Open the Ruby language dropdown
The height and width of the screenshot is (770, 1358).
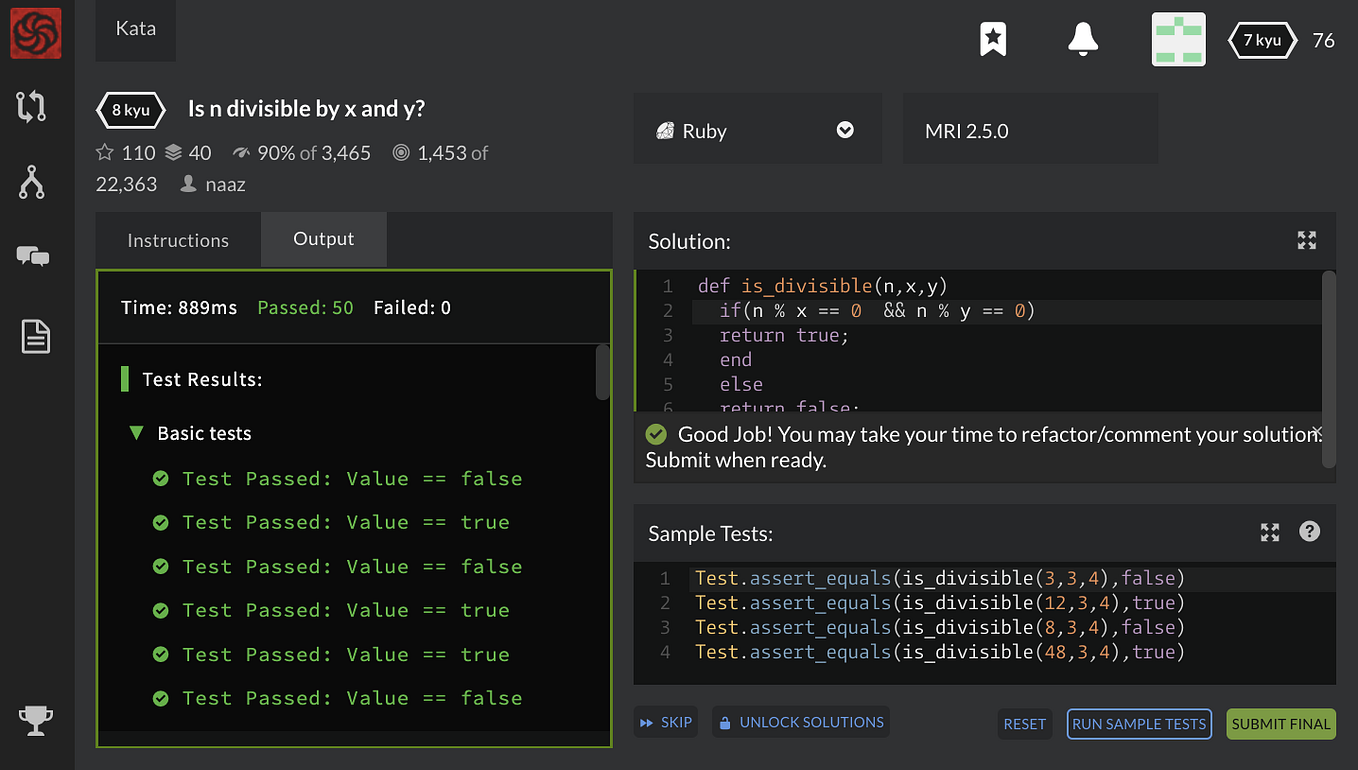point(757,128)
